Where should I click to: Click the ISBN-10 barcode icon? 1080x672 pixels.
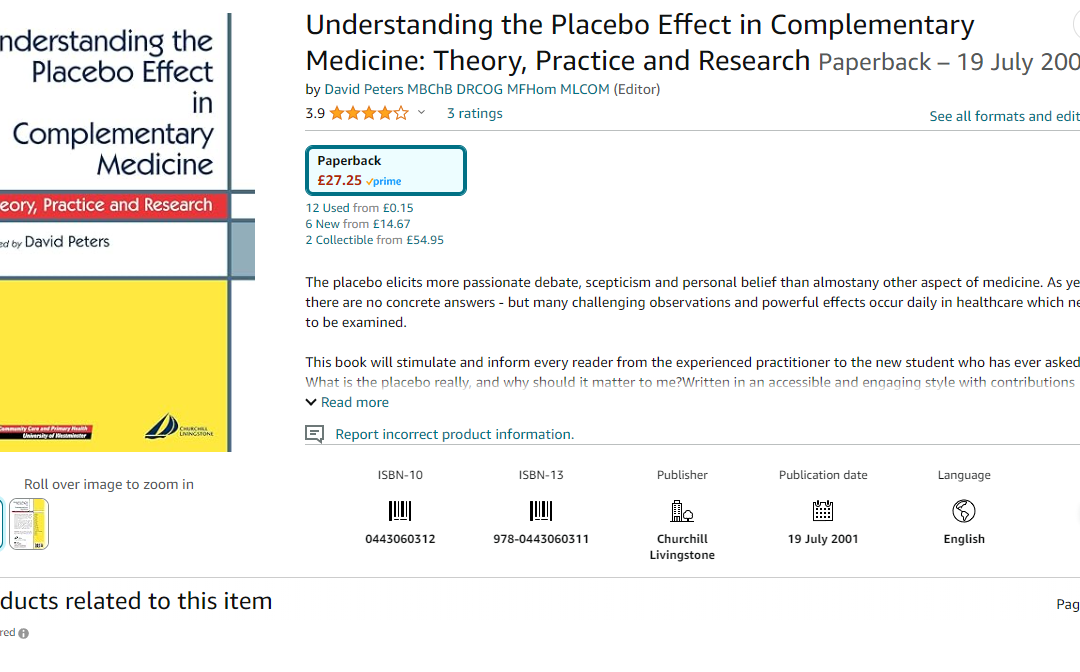pyautogui.click(x=399, y=511)
